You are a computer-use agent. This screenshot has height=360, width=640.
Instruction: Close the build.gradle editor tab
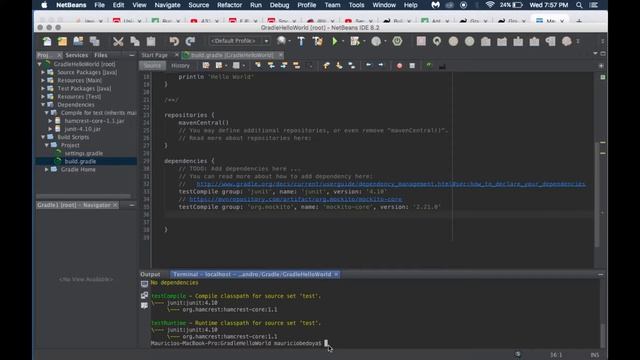pos(281,55)
